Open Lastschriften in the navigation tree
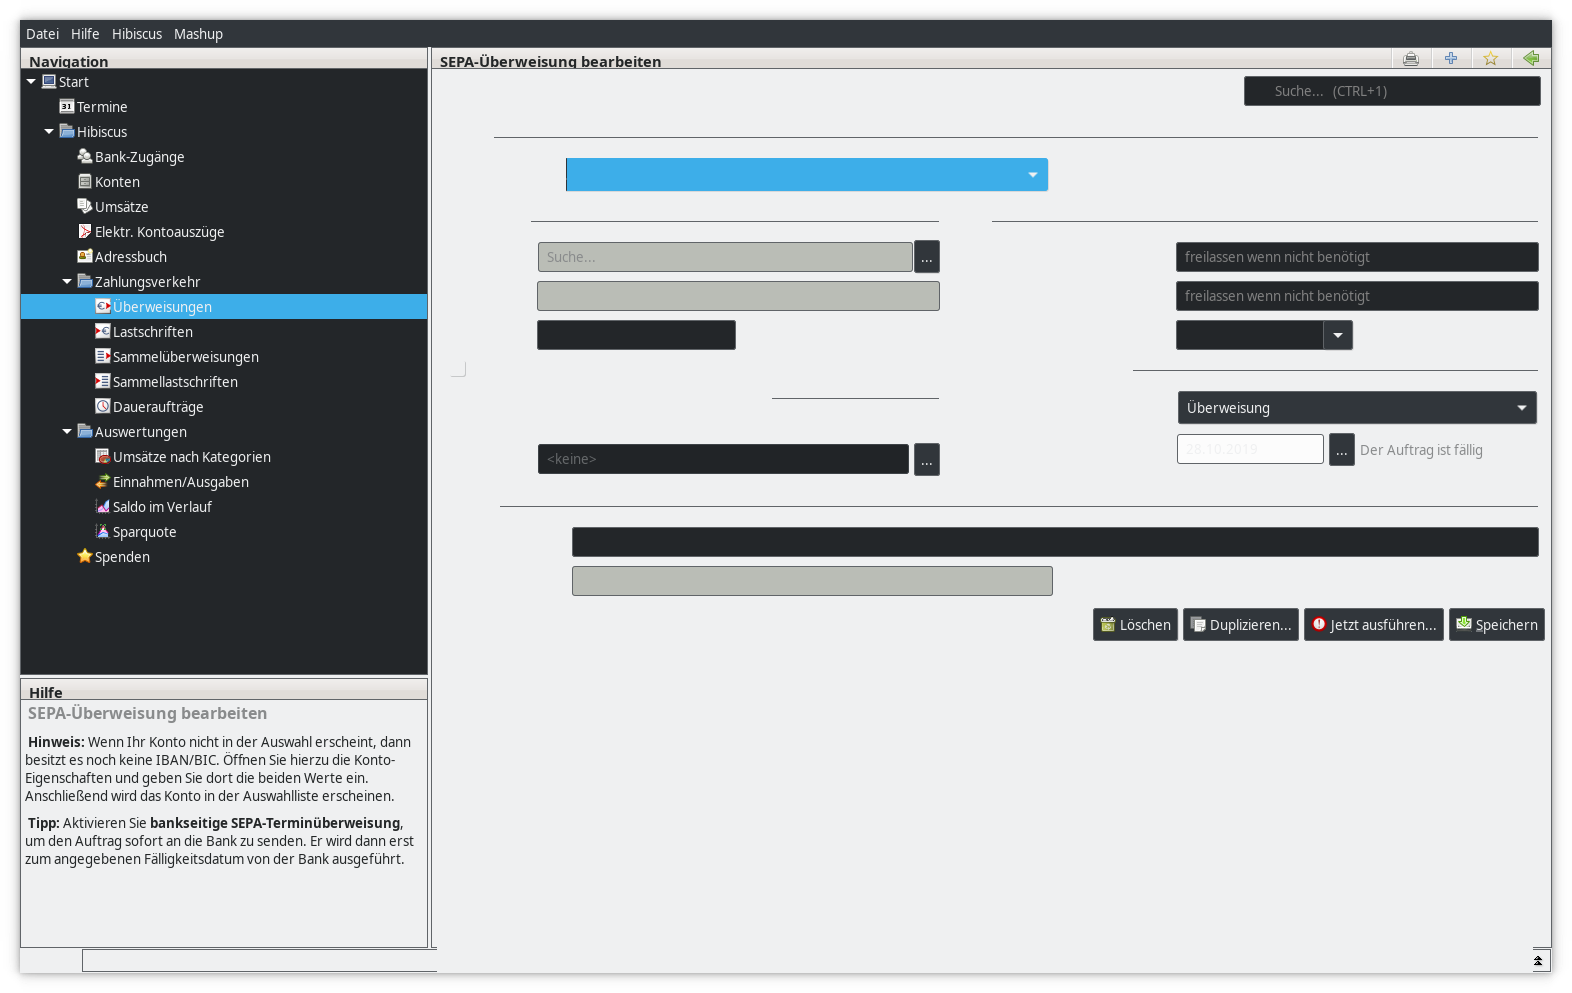Viewport: 1572px width, 993px height. (152, 332)
